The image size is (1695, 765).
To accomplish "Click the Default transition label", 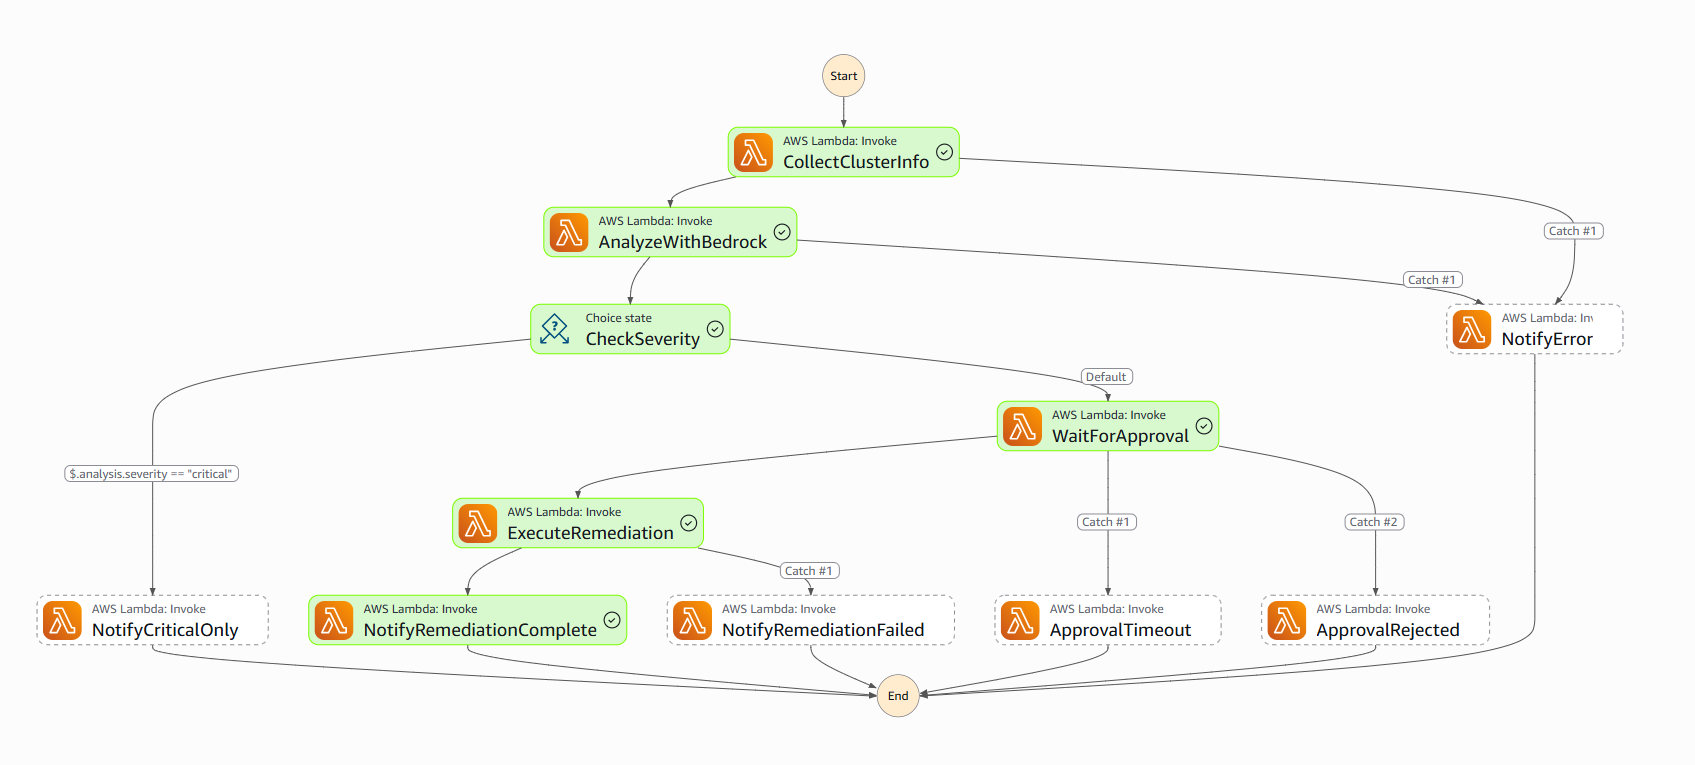I will click(x=1106, y=377).
